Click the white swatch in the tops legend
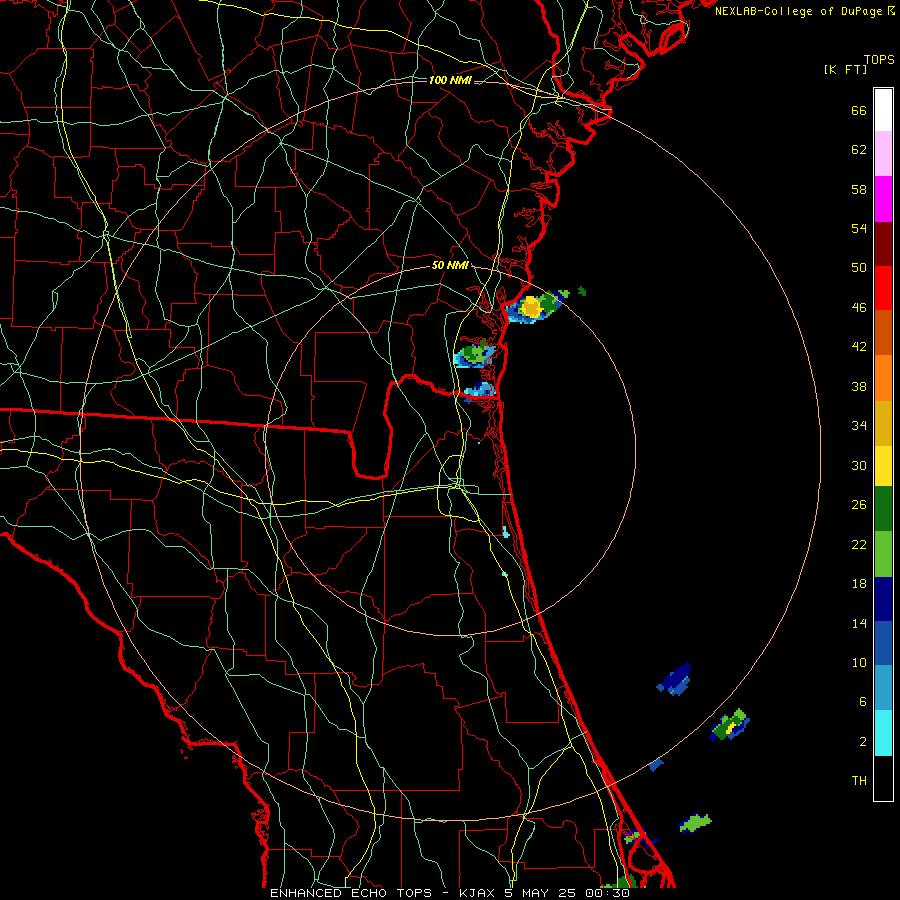Viewport: 900px width, 900px height. click(883, 110)
